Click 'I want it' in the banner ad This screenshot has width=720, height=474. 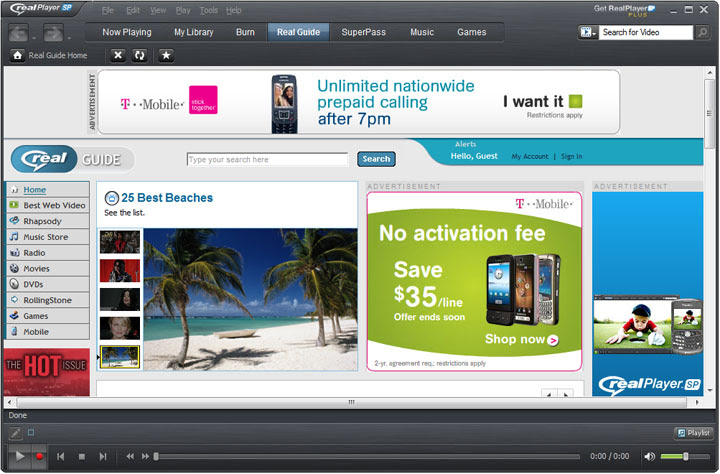[542, 101]
